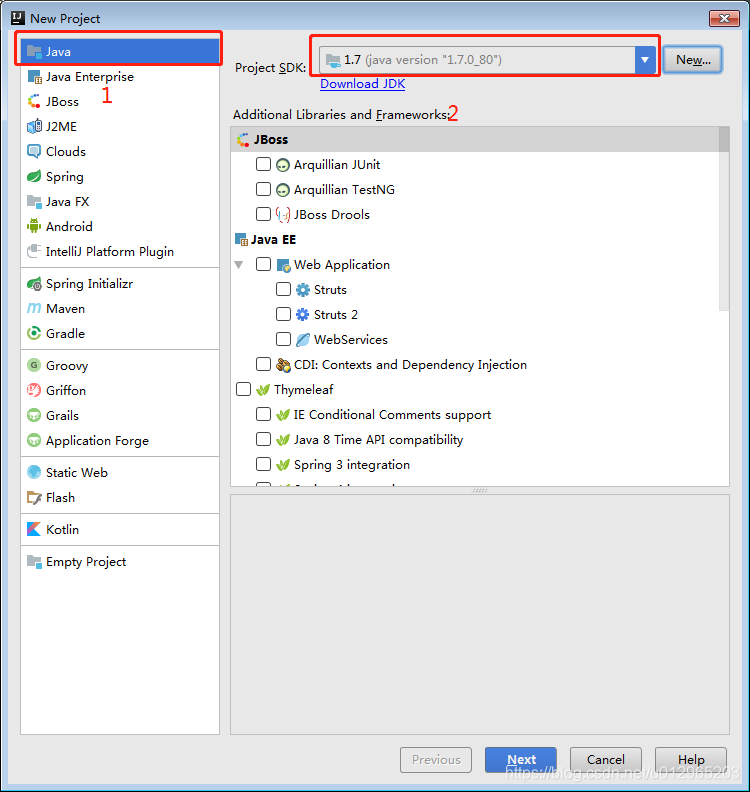
Task: Enable the WebServices checkbox
Action: coord(283,339)
